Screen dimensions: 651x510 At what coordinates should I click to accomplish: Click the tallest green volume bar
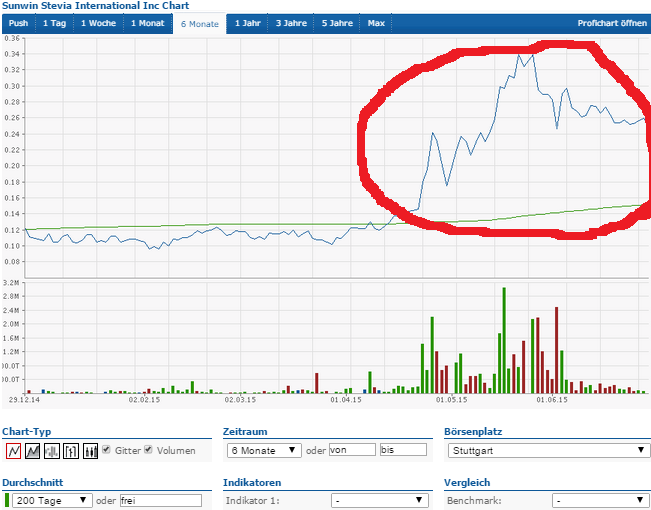504,340
